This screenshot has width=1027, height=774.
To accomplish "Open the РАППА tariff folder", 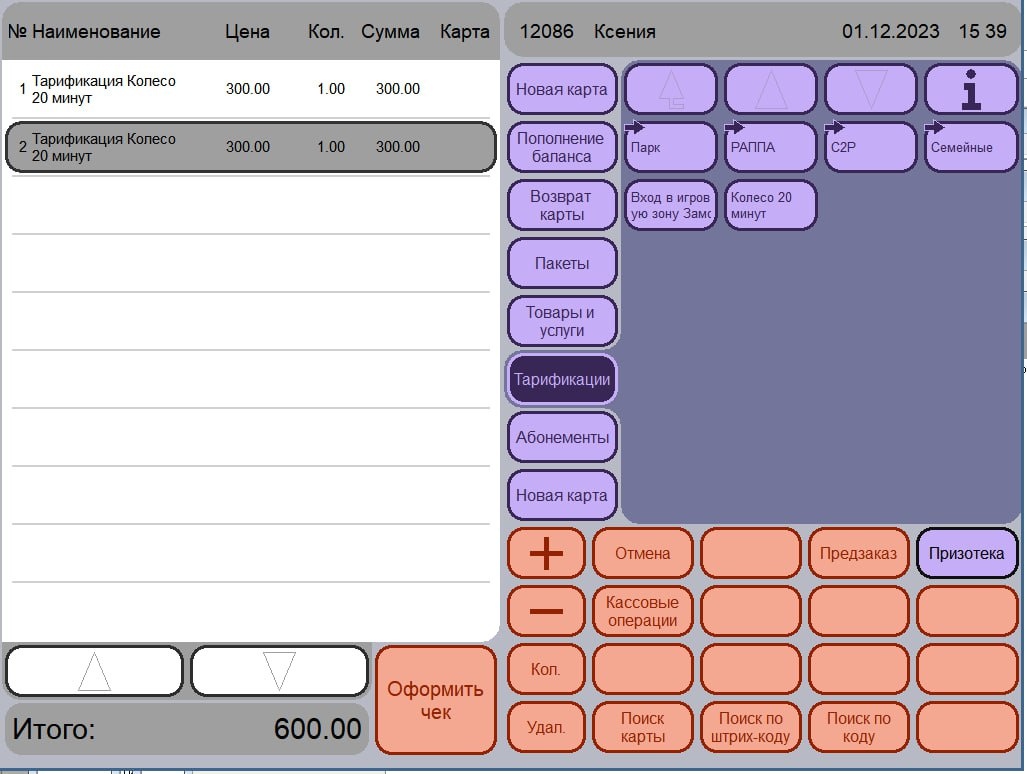I will (770, 147).
